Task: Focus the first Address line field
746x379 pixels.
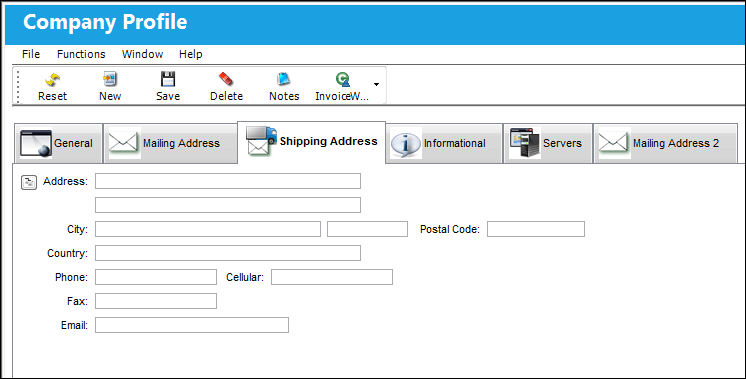Action: click(228, 181)
